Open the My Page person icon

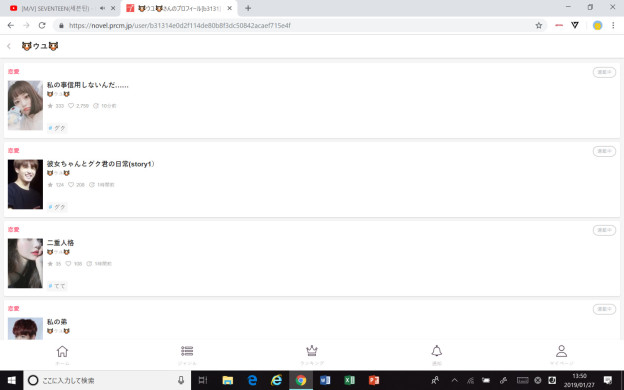(562, 351)
